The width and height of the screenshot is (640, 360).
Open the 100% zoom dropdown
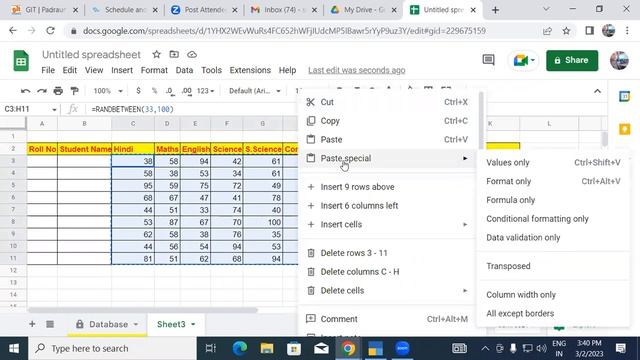click(108, 91)
